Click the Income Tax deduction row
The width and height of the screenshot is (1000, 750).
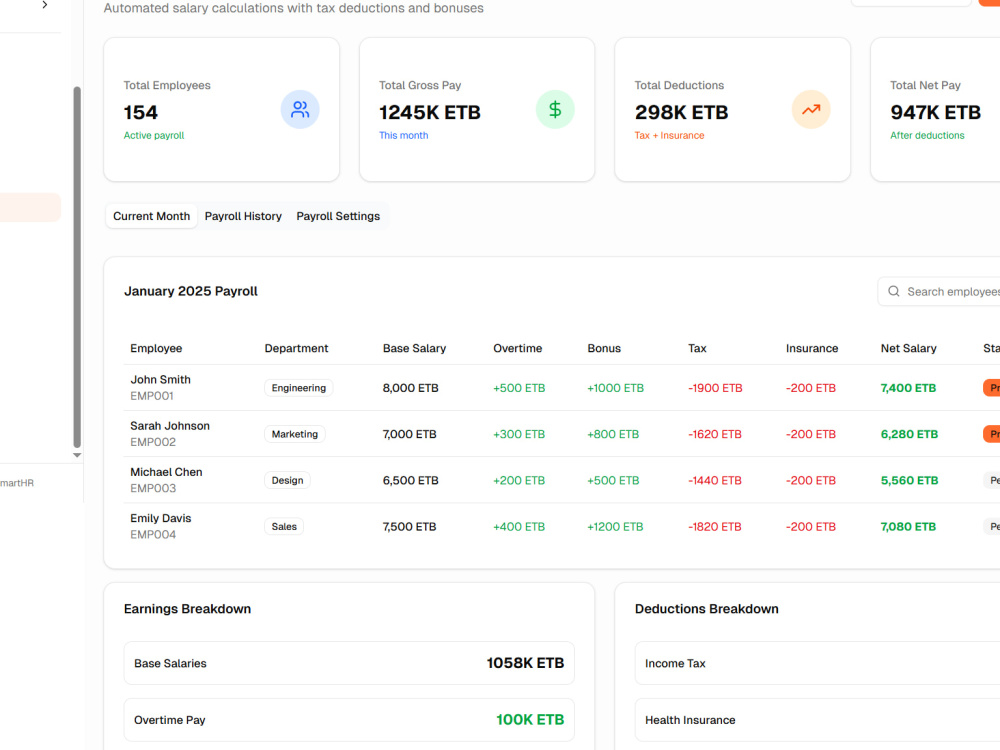click(818, 663)
